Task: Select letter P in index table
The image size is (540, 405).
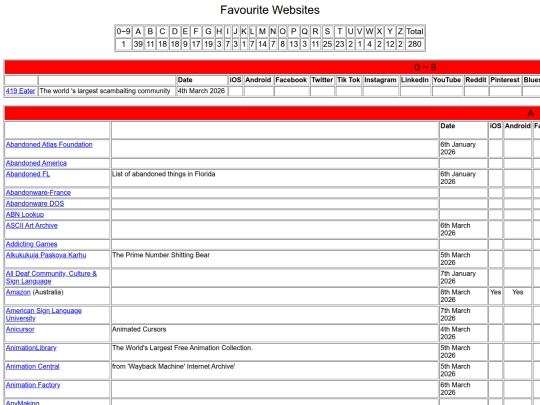Action: tap(293, 32)
